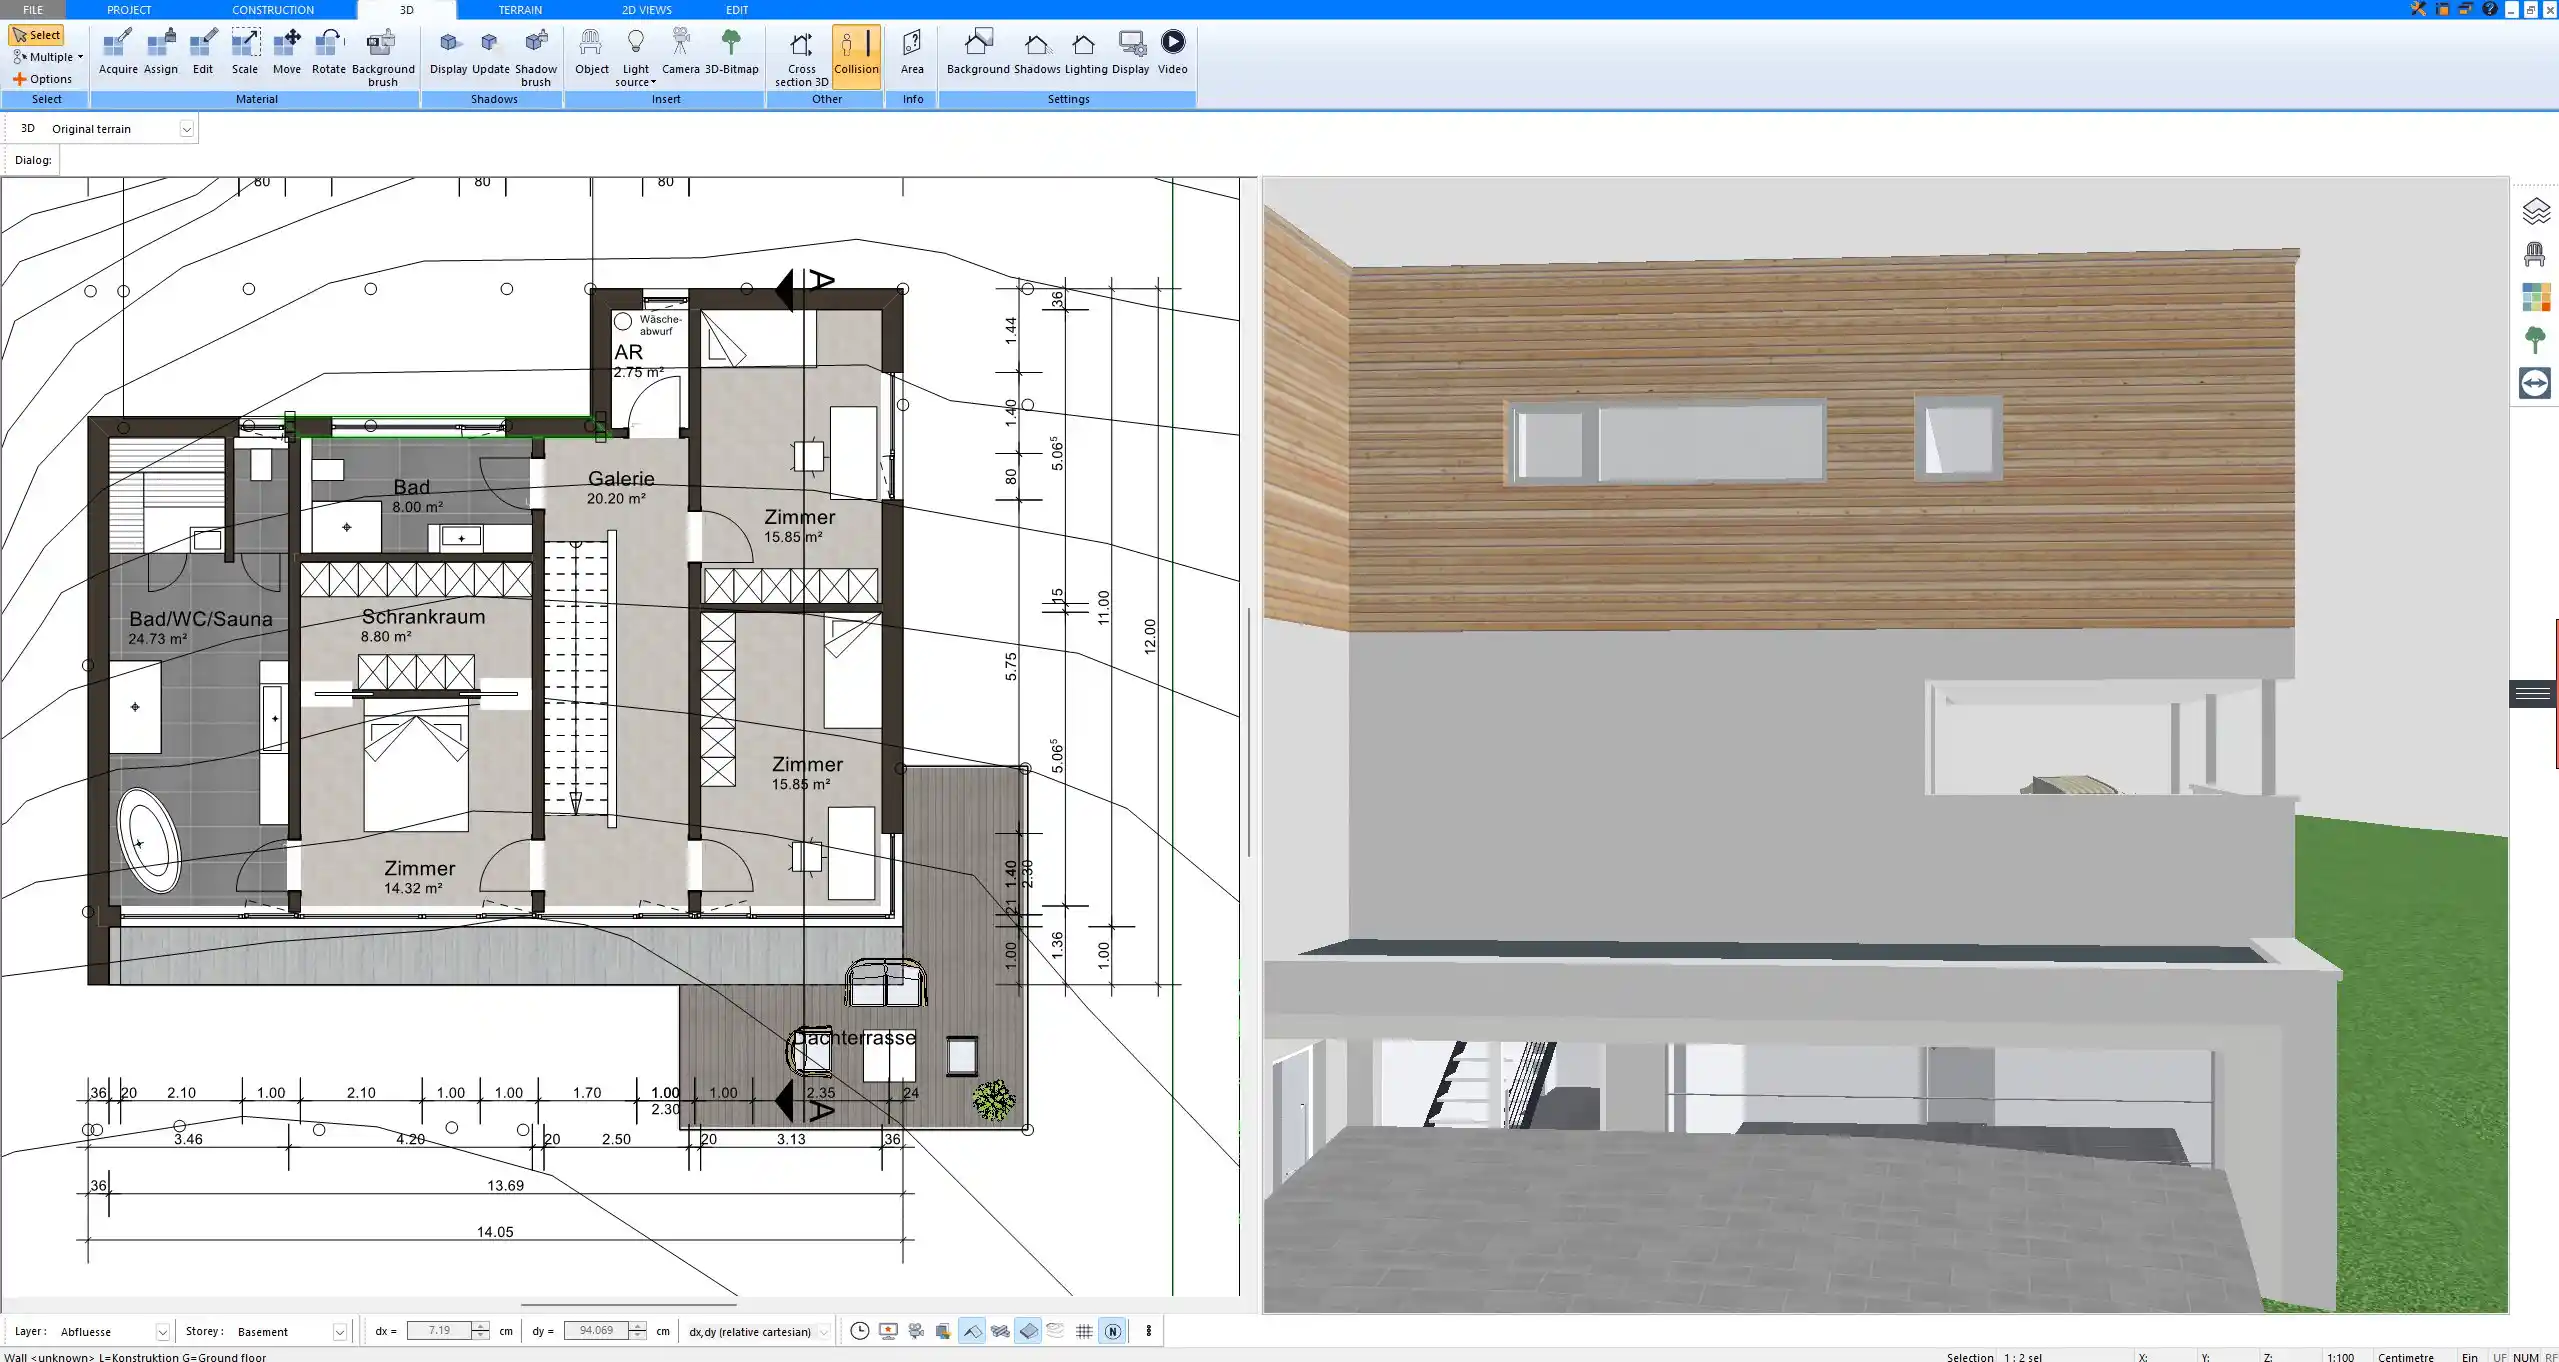Image resolution: width=2559 pixels, height=1362 pixels.
Task: Open the materials color palette icon
Action: [x=2535, y=298]
